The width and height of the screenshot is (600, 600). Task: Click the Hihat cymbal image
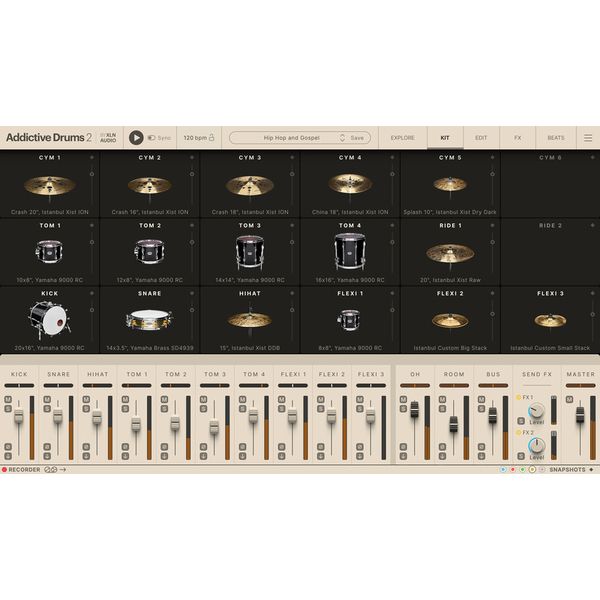[249, 320]
